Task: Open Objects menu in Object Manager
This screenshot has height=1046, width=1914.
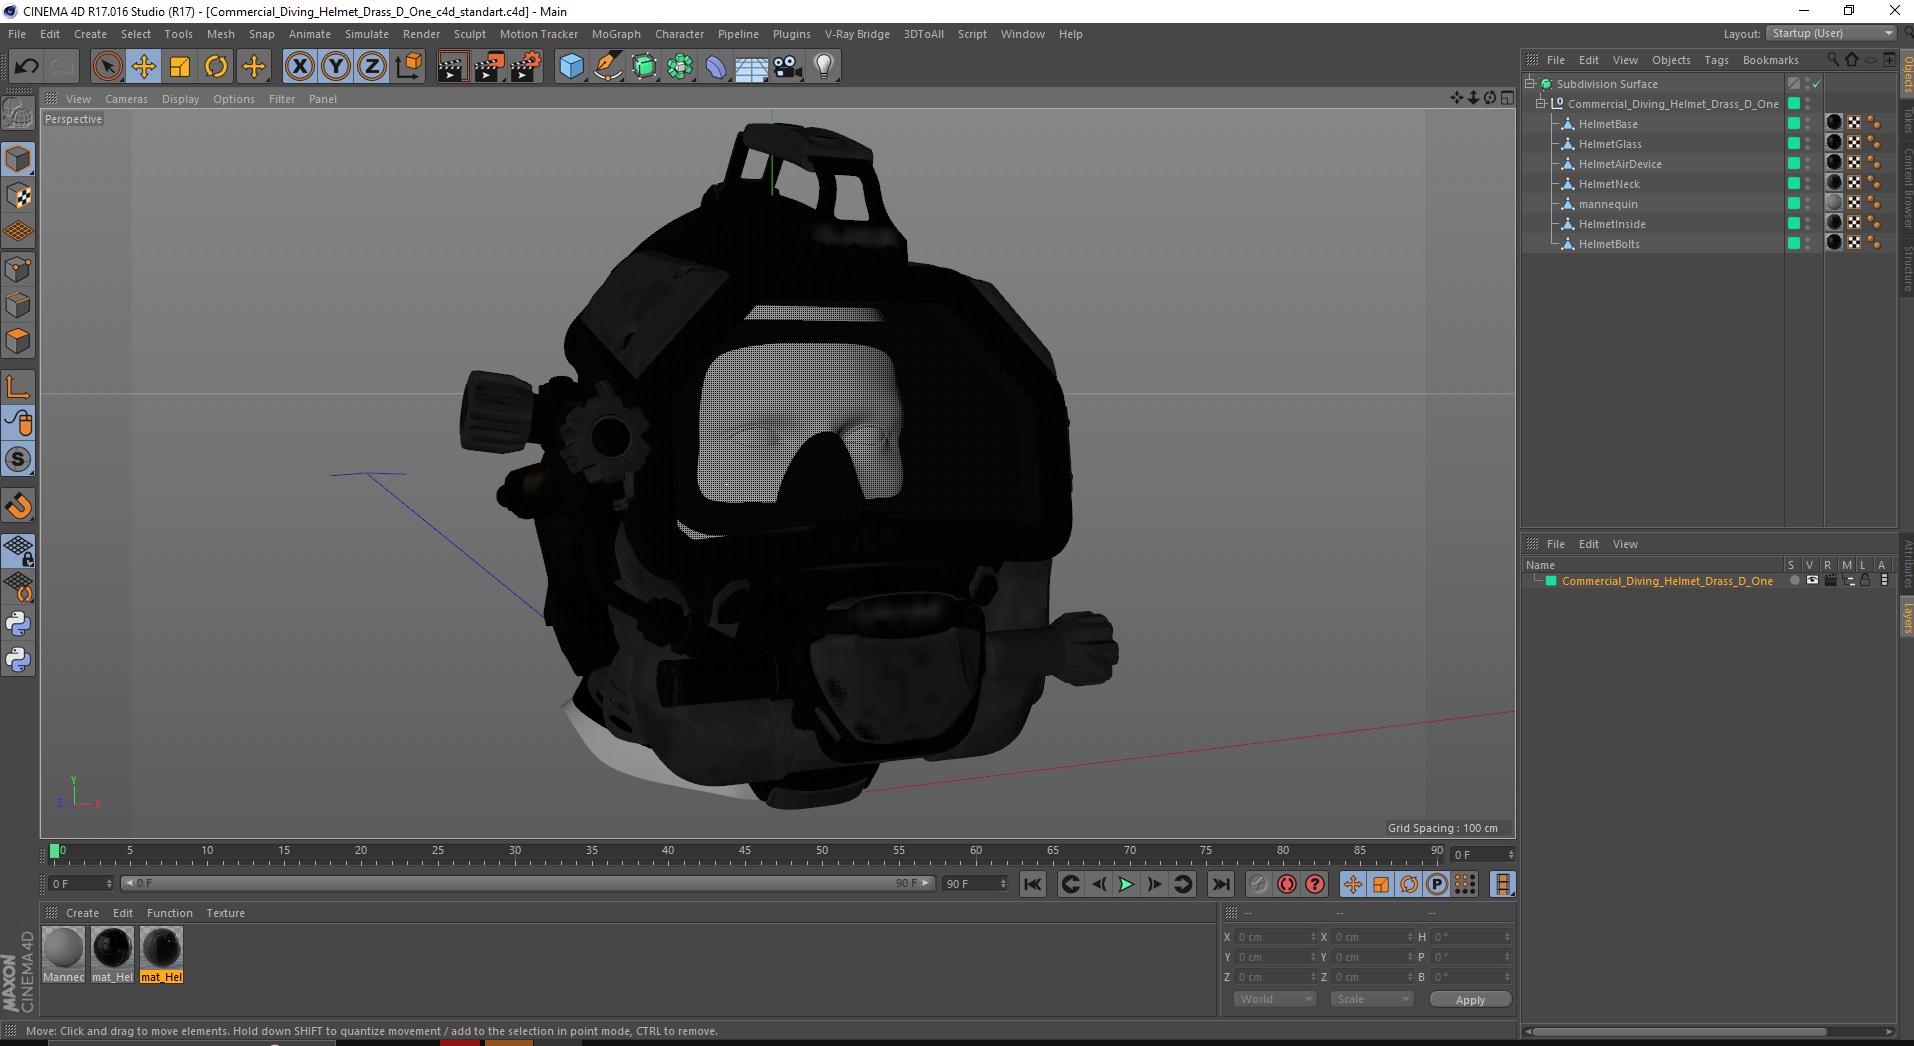Action: click(x=1671, y=60)
